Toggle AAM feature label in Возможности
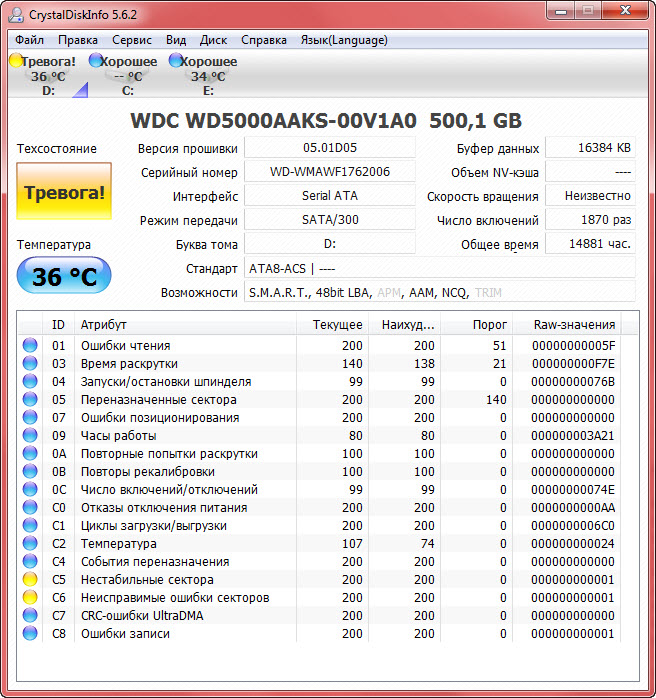The width and height of the screenshot is (656, 698). [420, 293]
